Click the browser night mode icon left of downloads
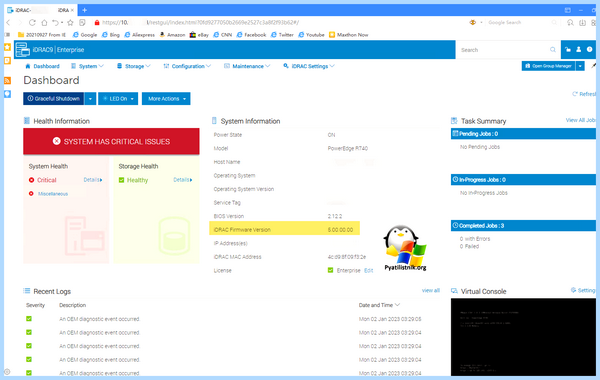 pyautogui.click(x=570, y=23)
